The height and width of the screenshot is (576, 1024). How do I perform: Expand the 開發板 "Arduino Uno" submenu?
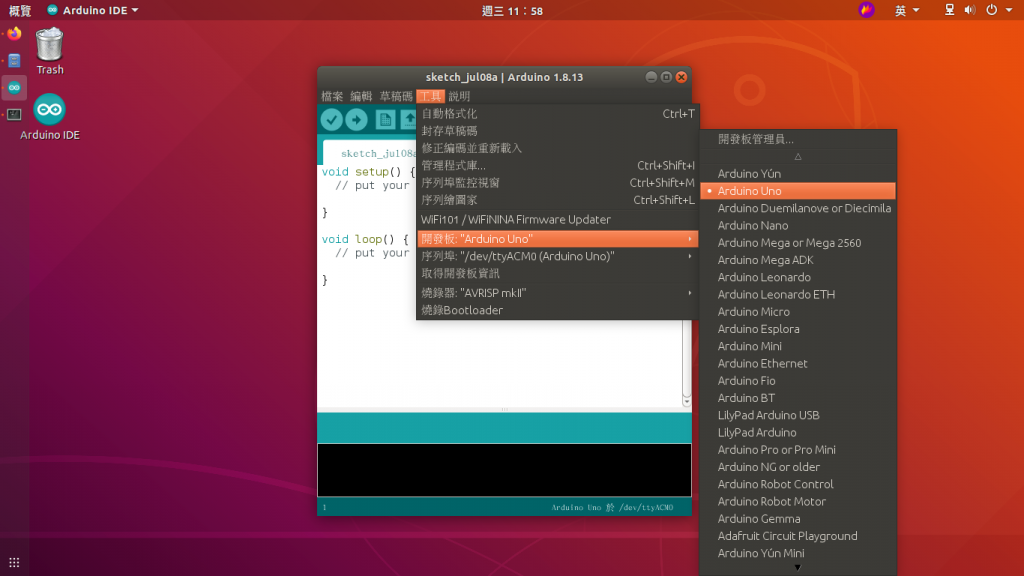tap(558, 239)
